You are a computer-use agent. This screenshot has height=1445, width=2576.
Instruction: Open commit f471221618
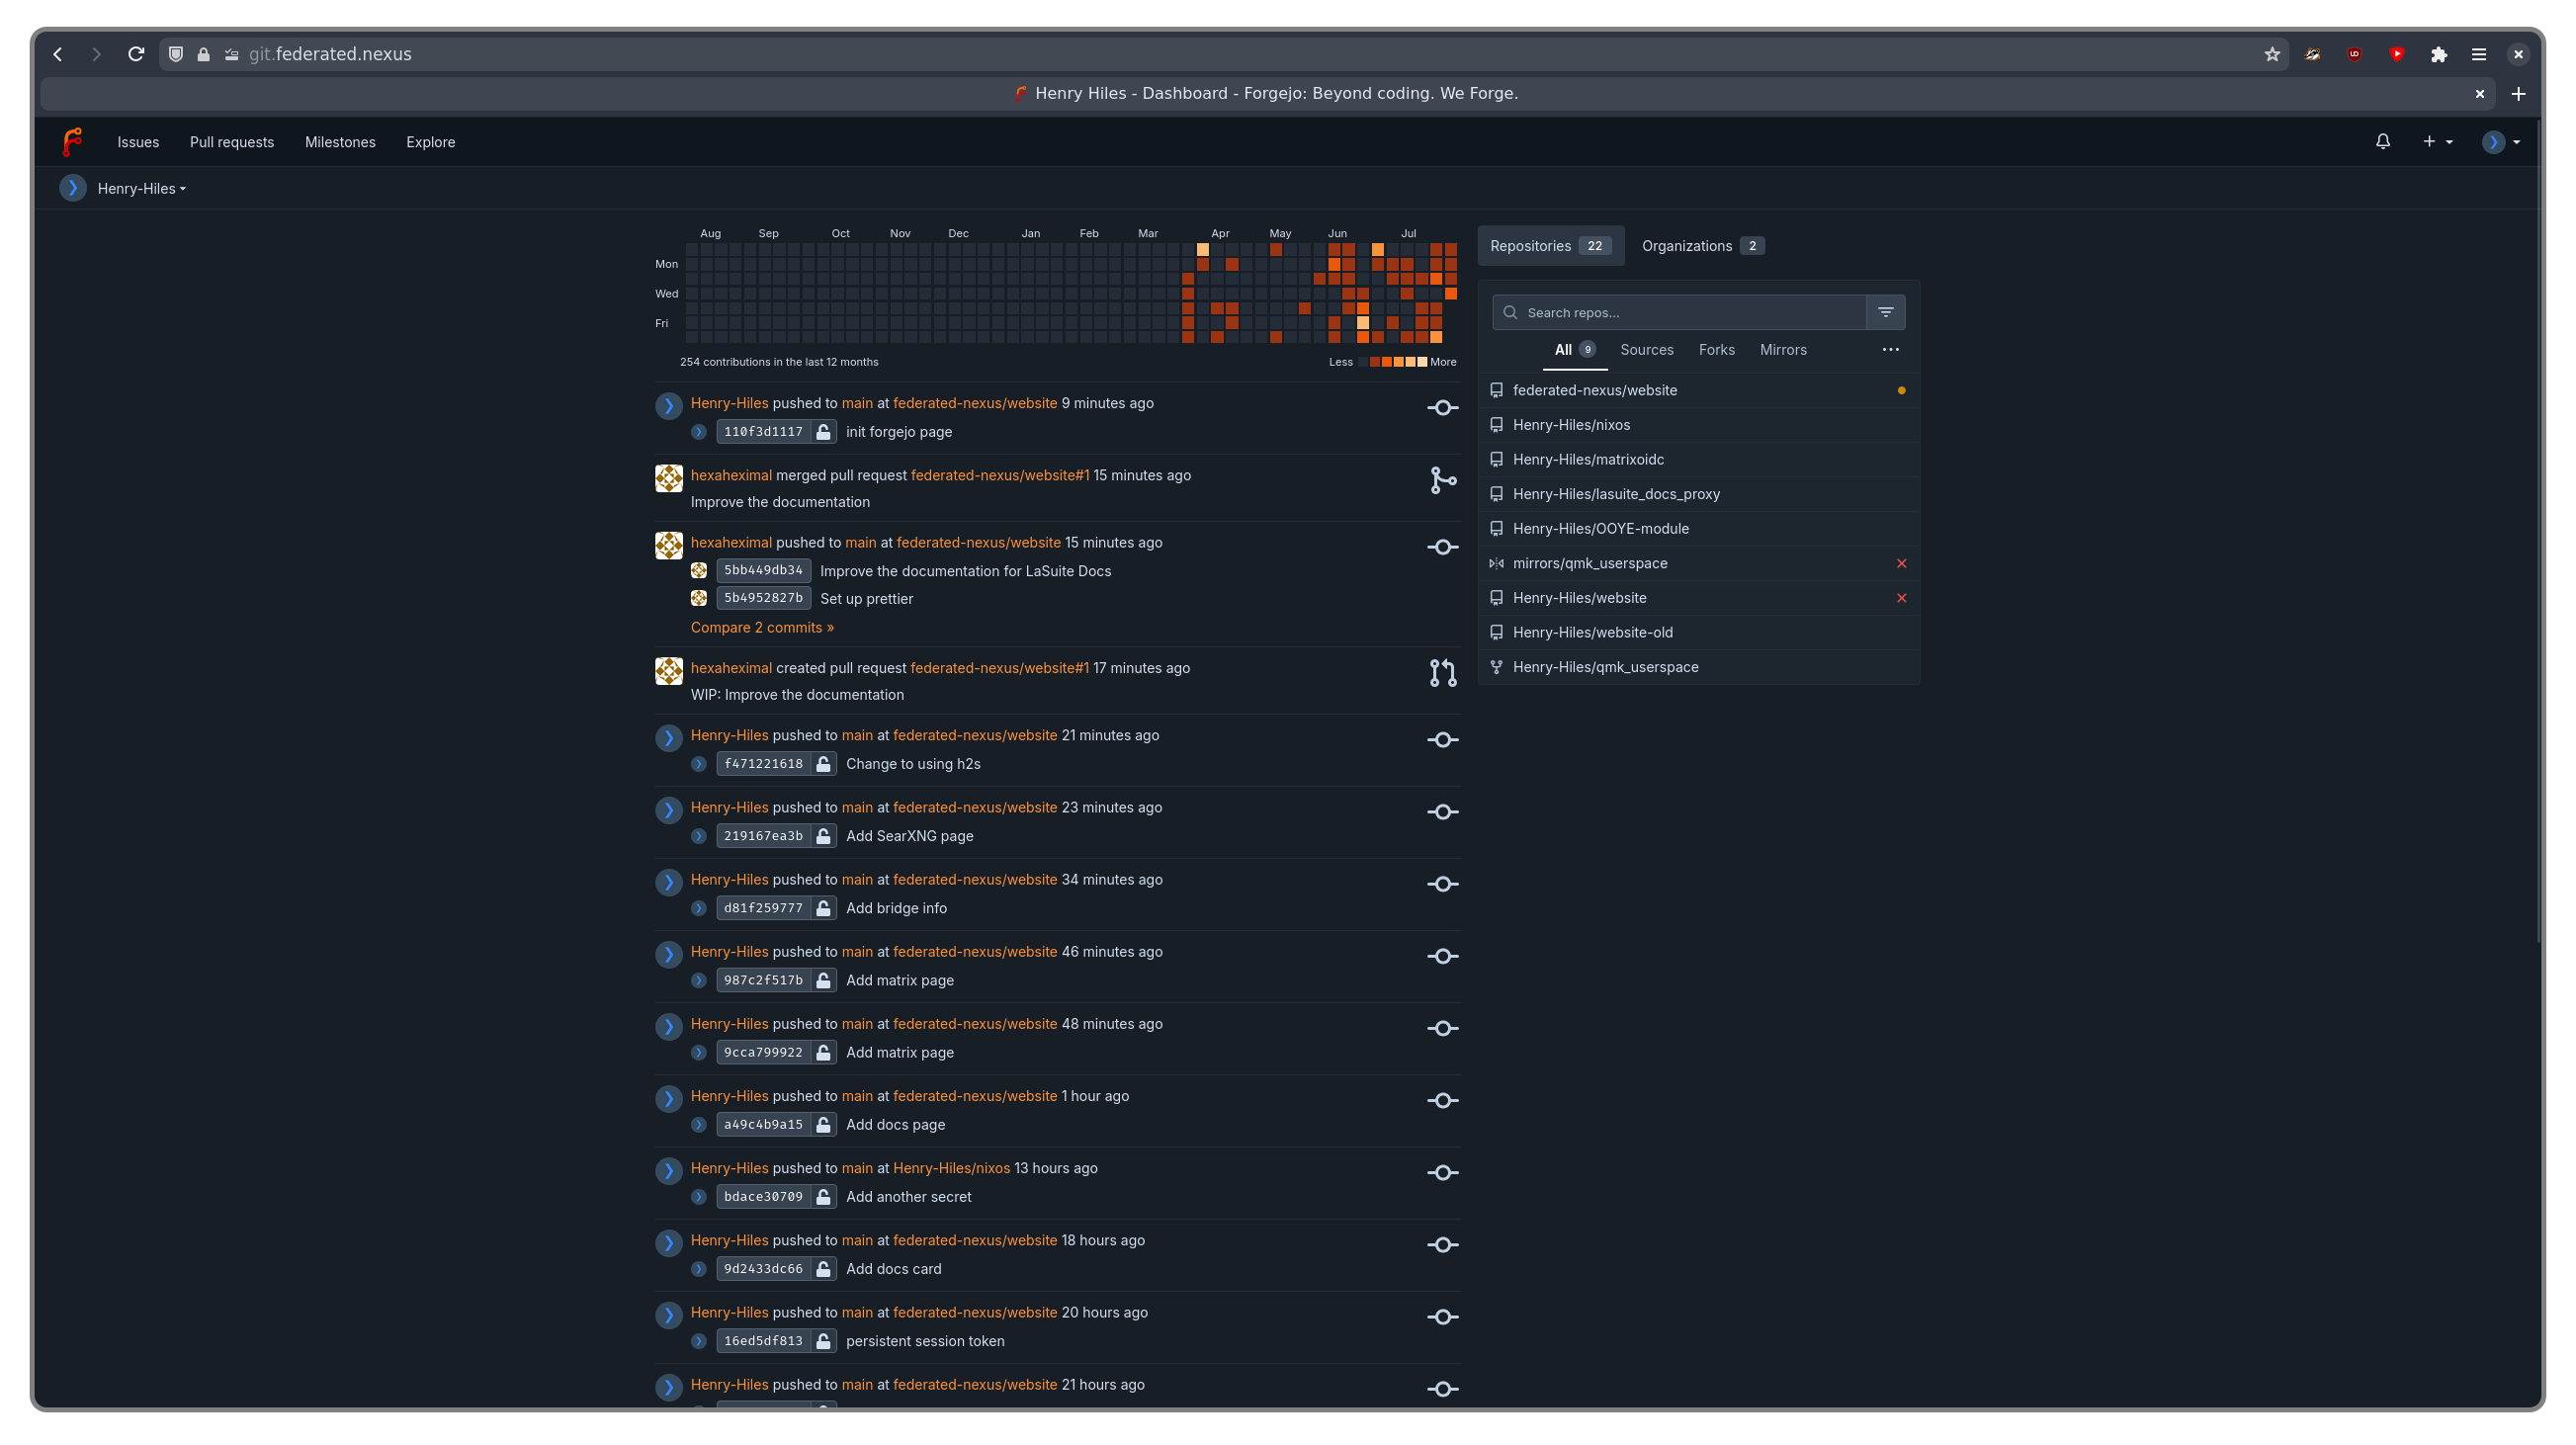[x=763, y=764]
